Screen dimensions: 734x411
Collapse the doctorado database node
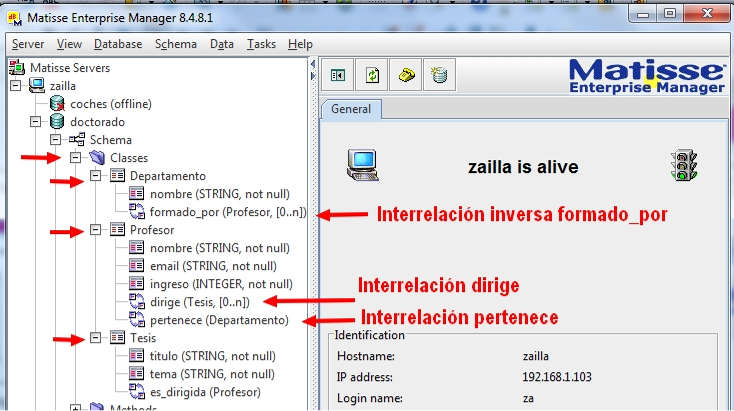pos(36,122)
